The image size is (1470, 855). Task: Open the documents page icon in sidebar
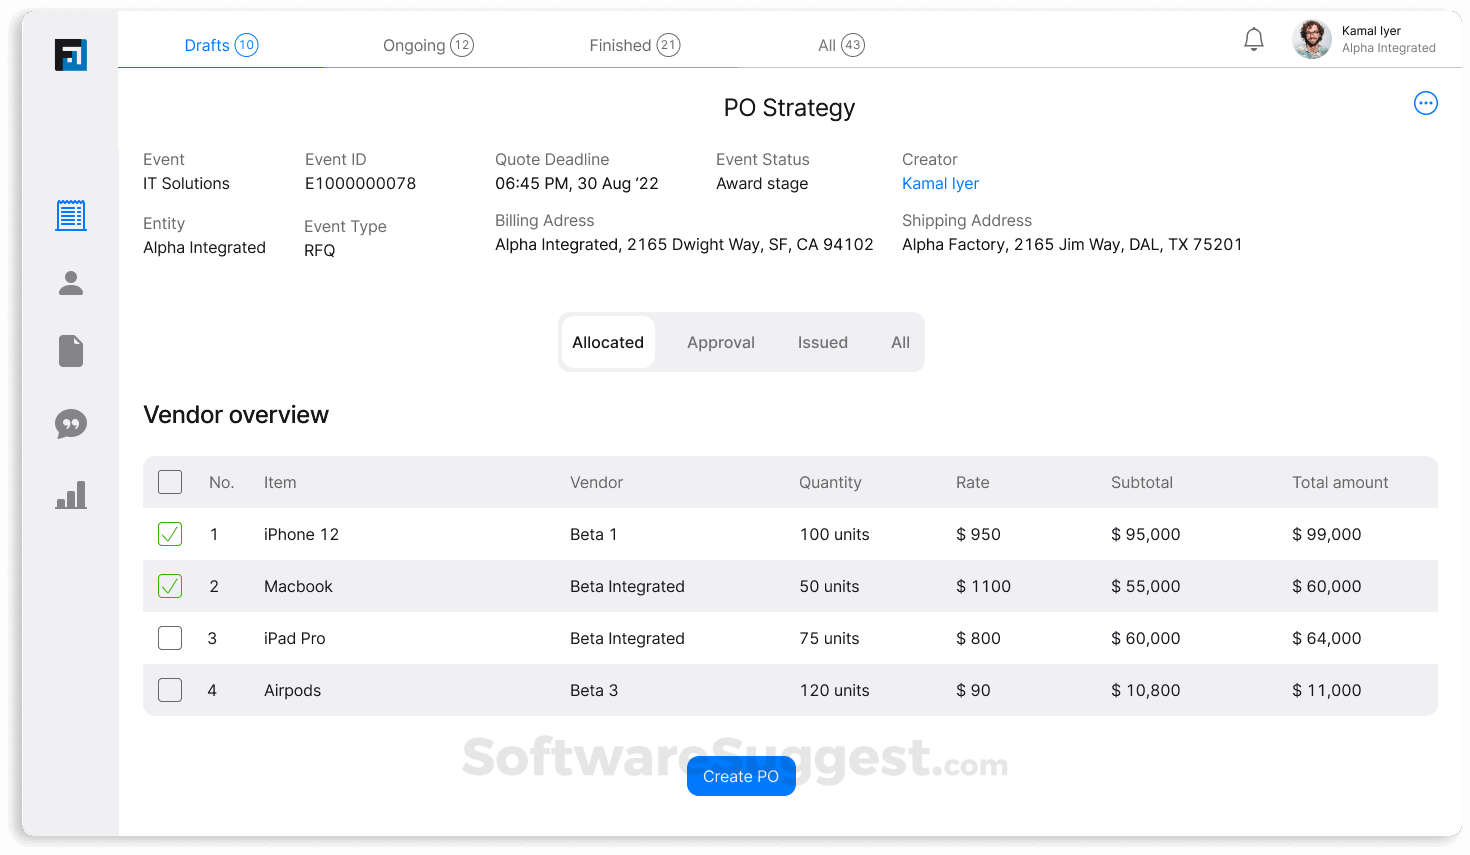click(x=70, y=351)
